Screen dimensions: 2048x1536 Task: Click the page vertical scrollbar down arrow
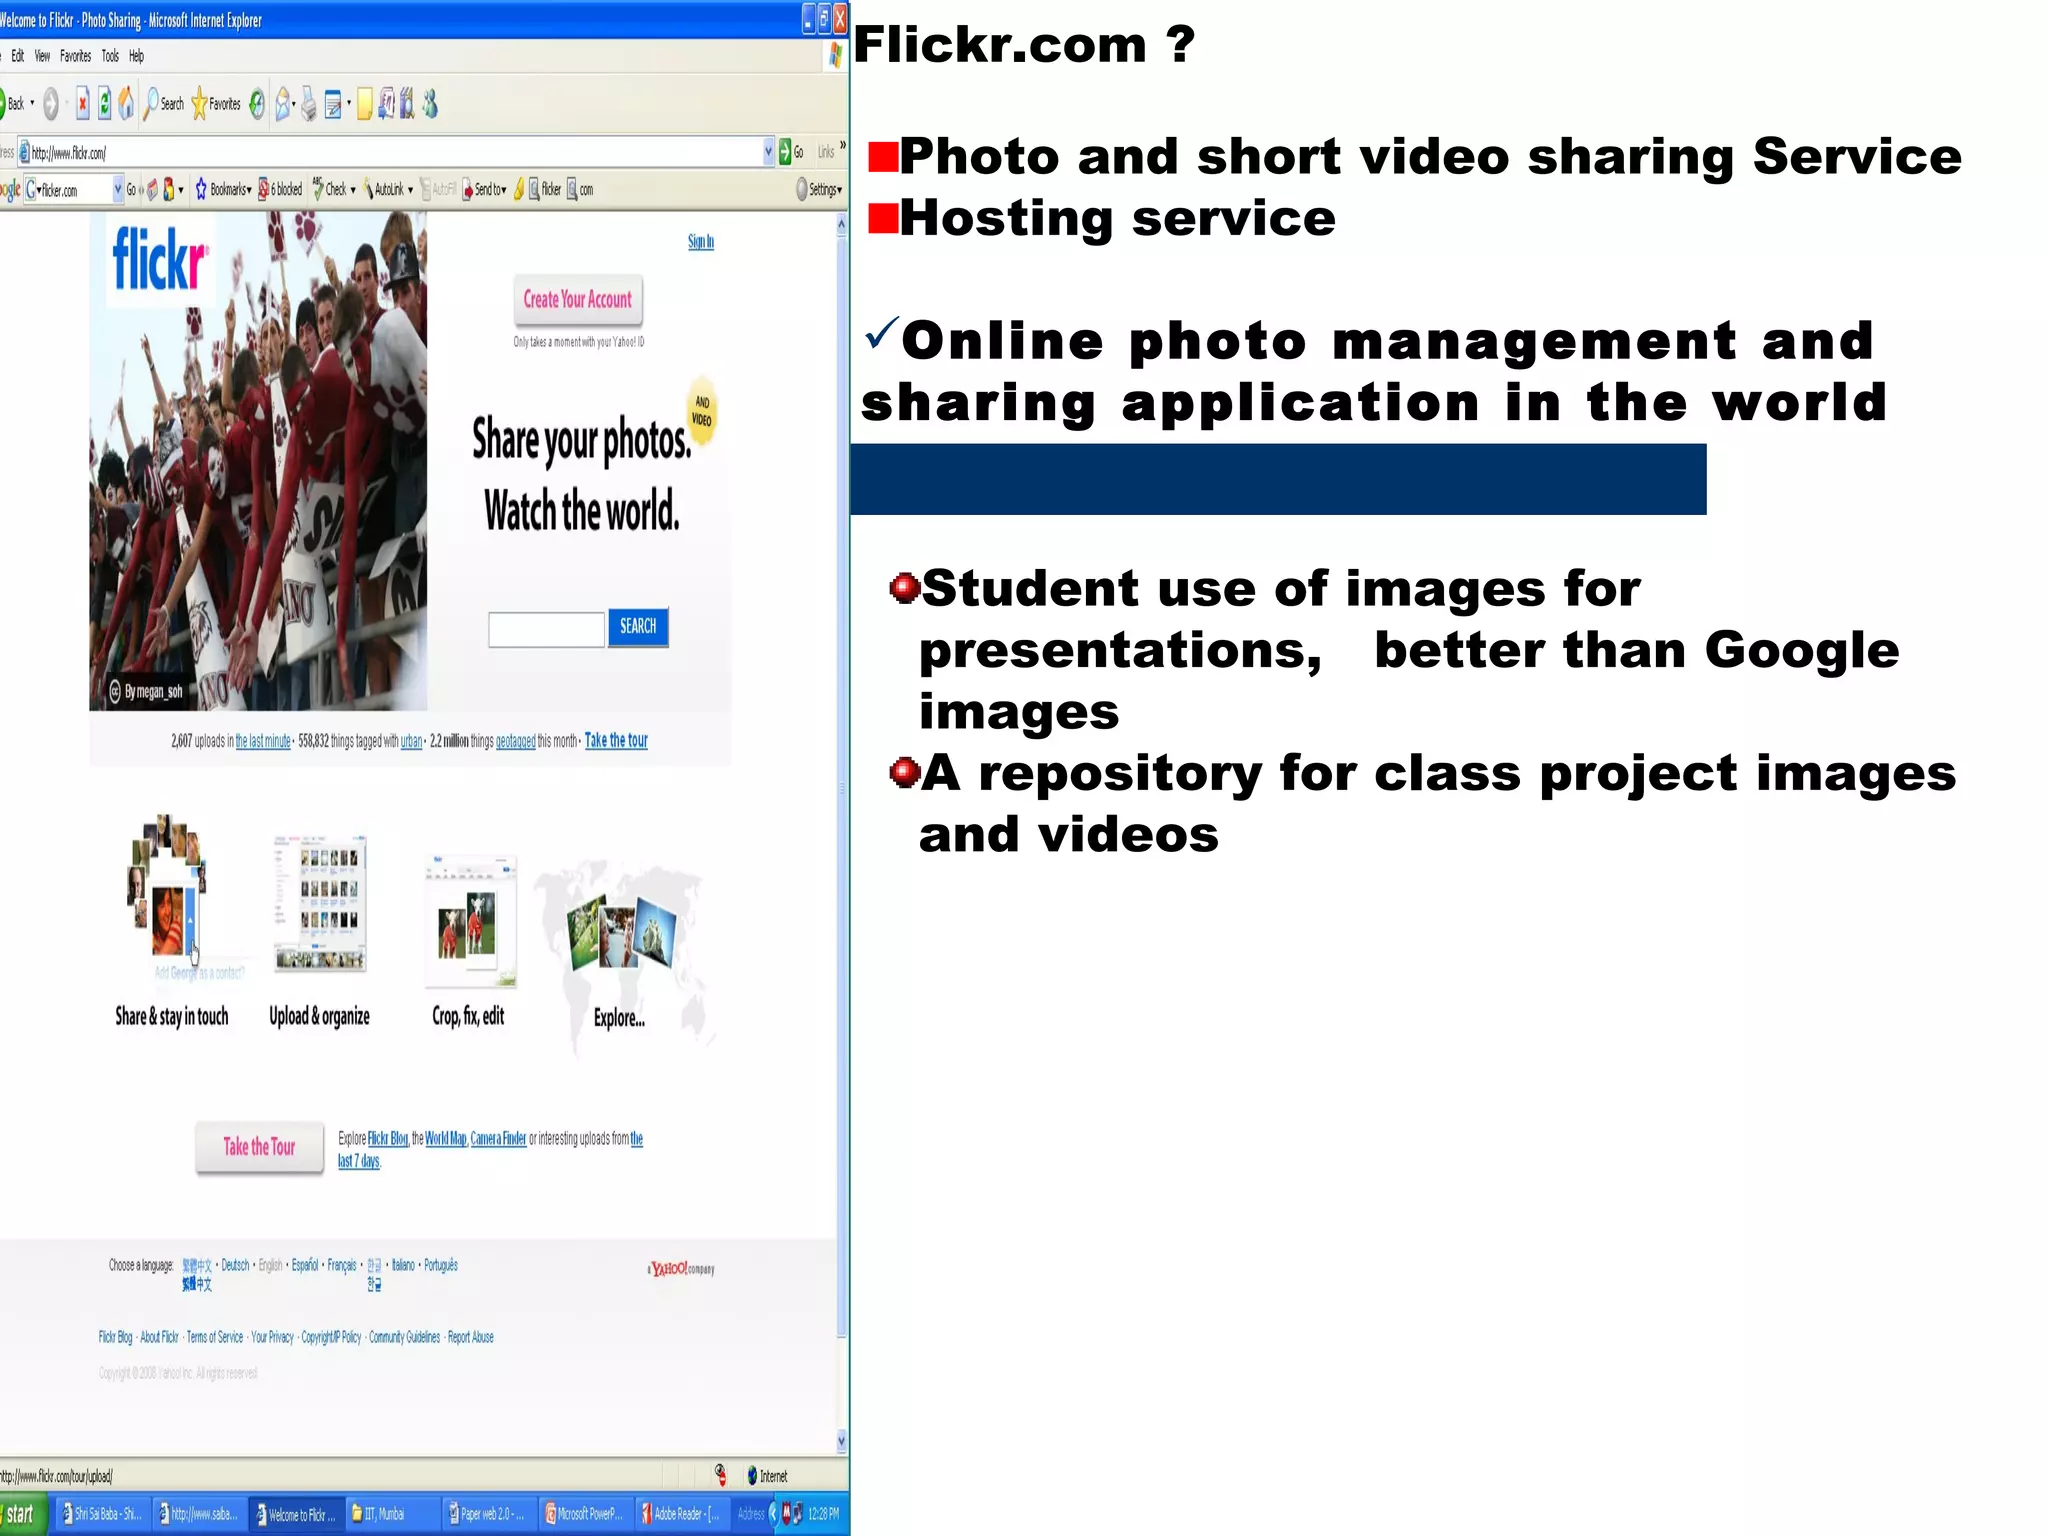841,1441
